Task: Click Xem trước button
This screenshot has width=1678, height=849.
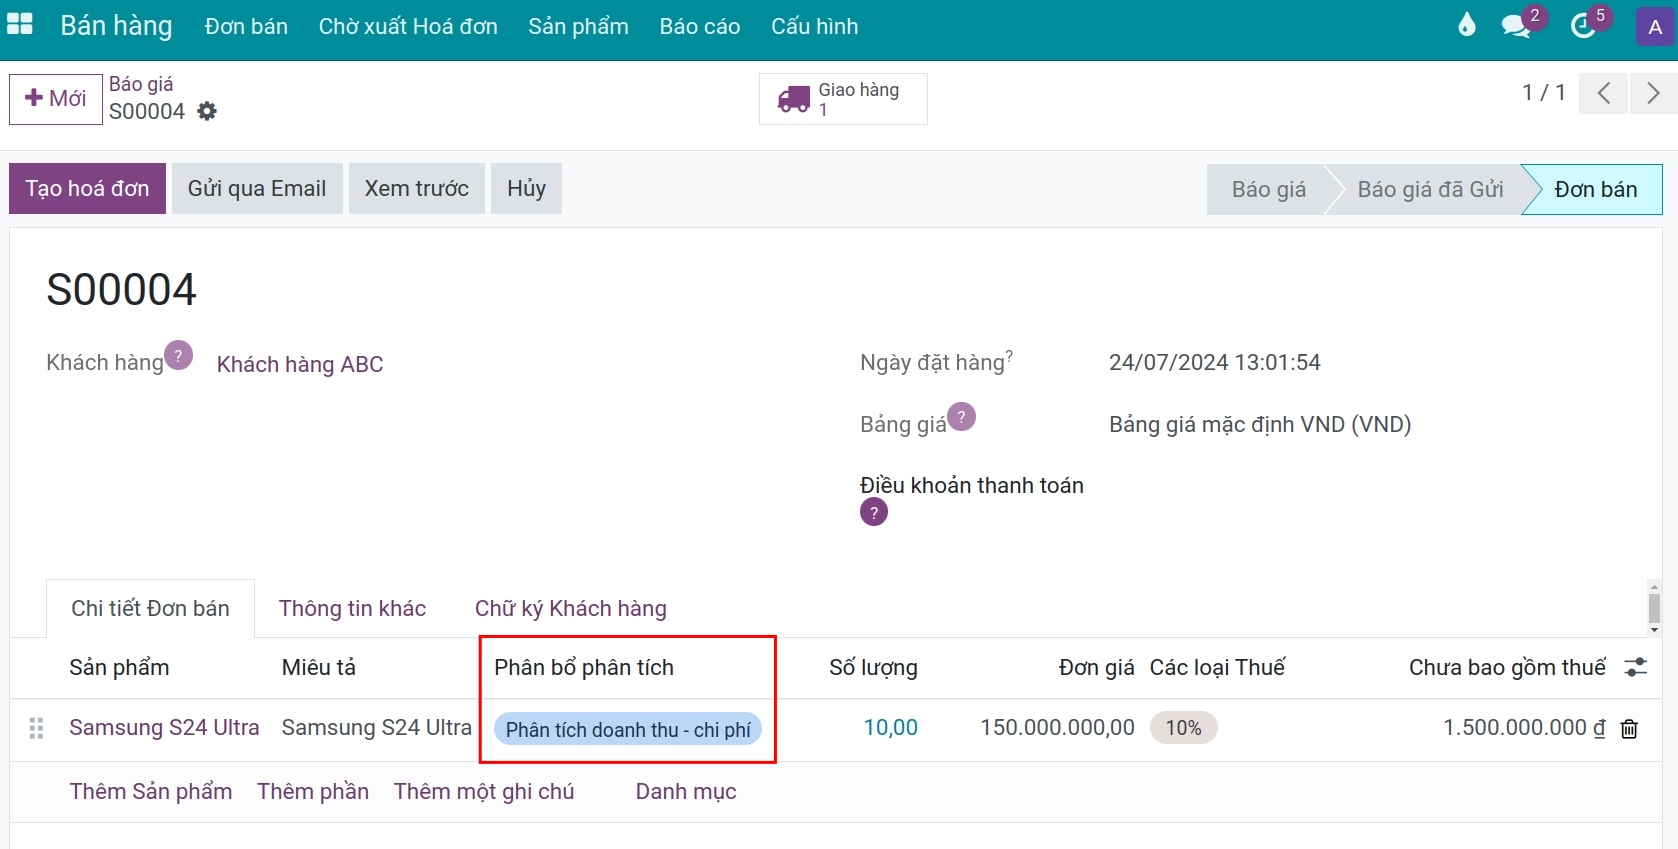Action: coord(417,188)
